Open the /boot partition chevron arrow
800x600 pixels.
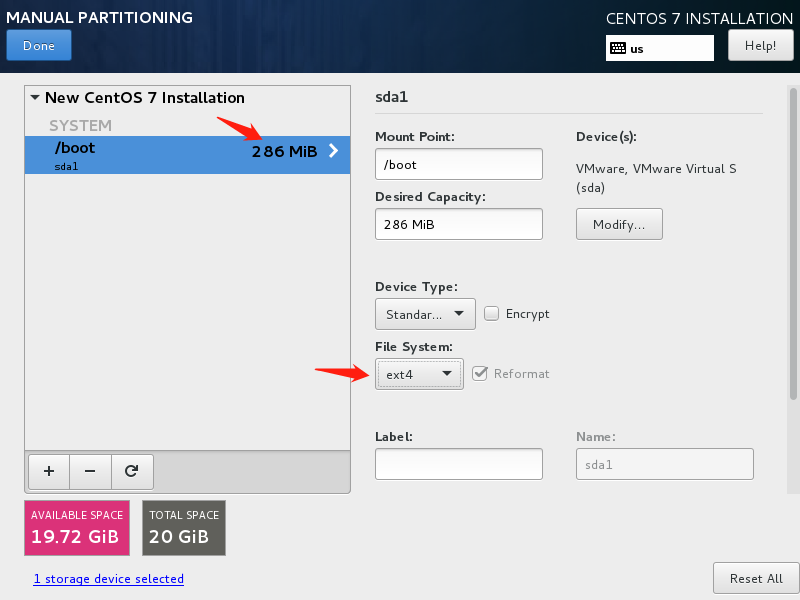(333, 151)
